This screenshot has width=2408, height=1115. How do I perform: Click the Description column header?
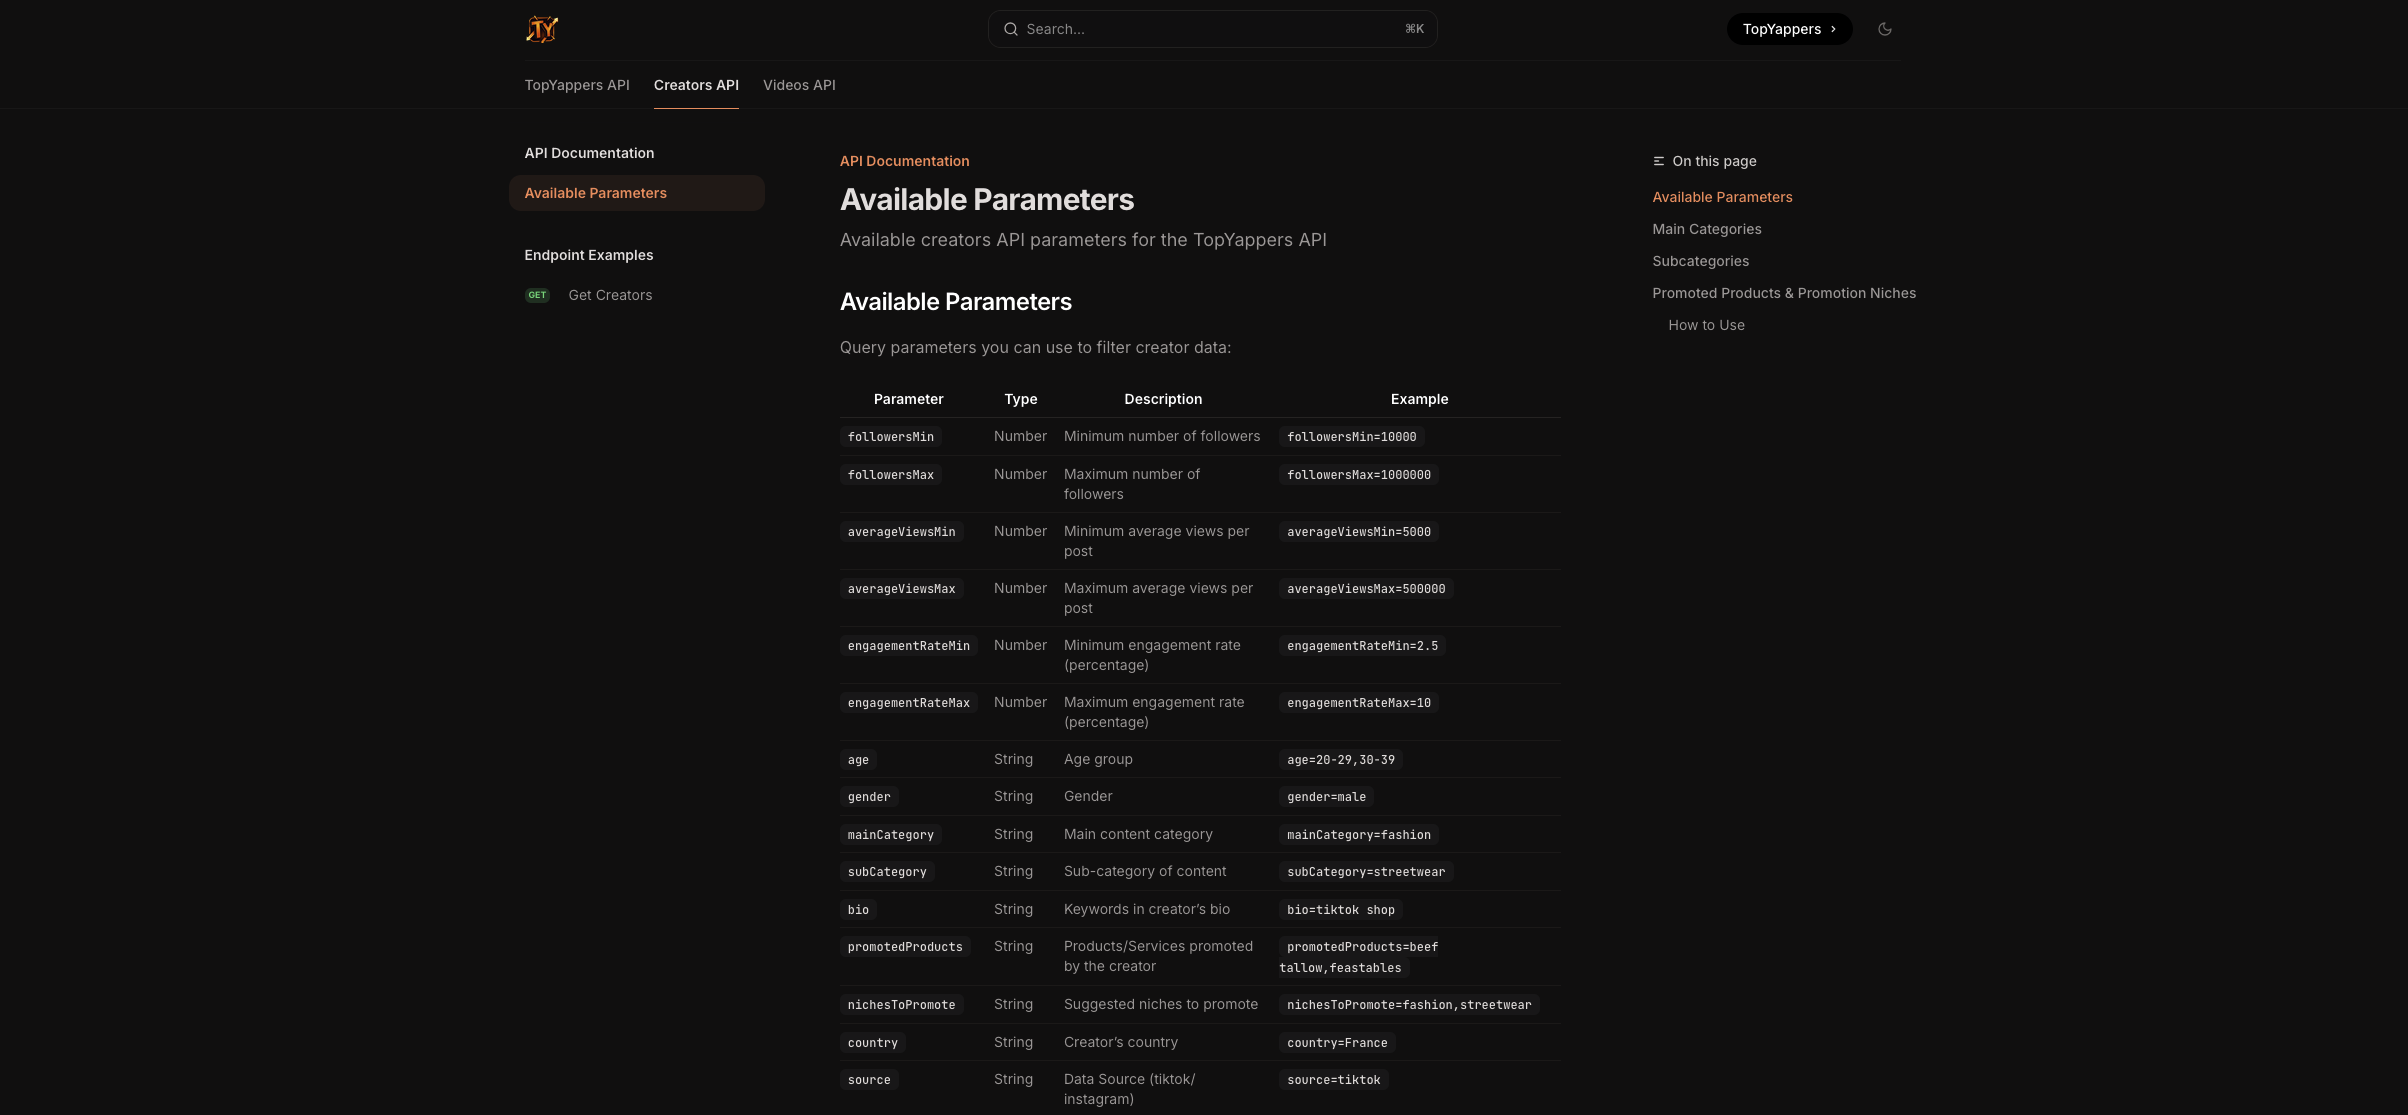coord(1163,399)
